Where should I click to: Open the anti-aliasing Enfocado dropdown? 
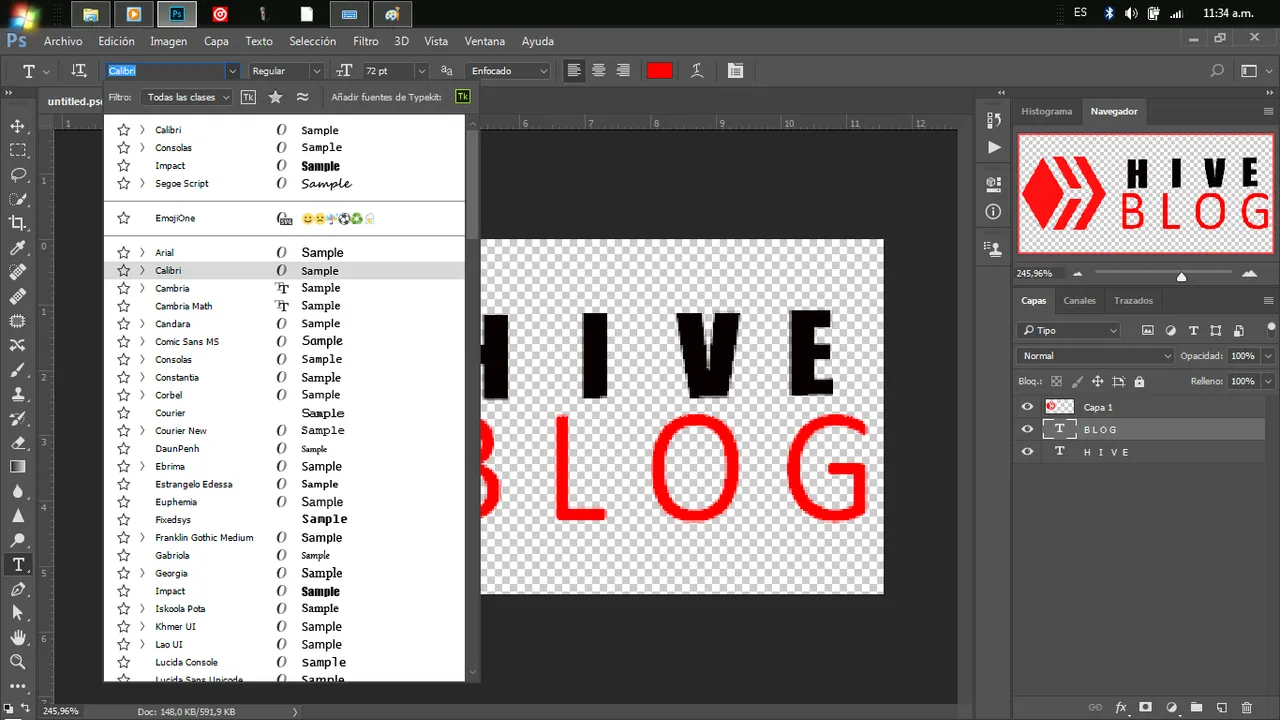click(x=508, y=71)
